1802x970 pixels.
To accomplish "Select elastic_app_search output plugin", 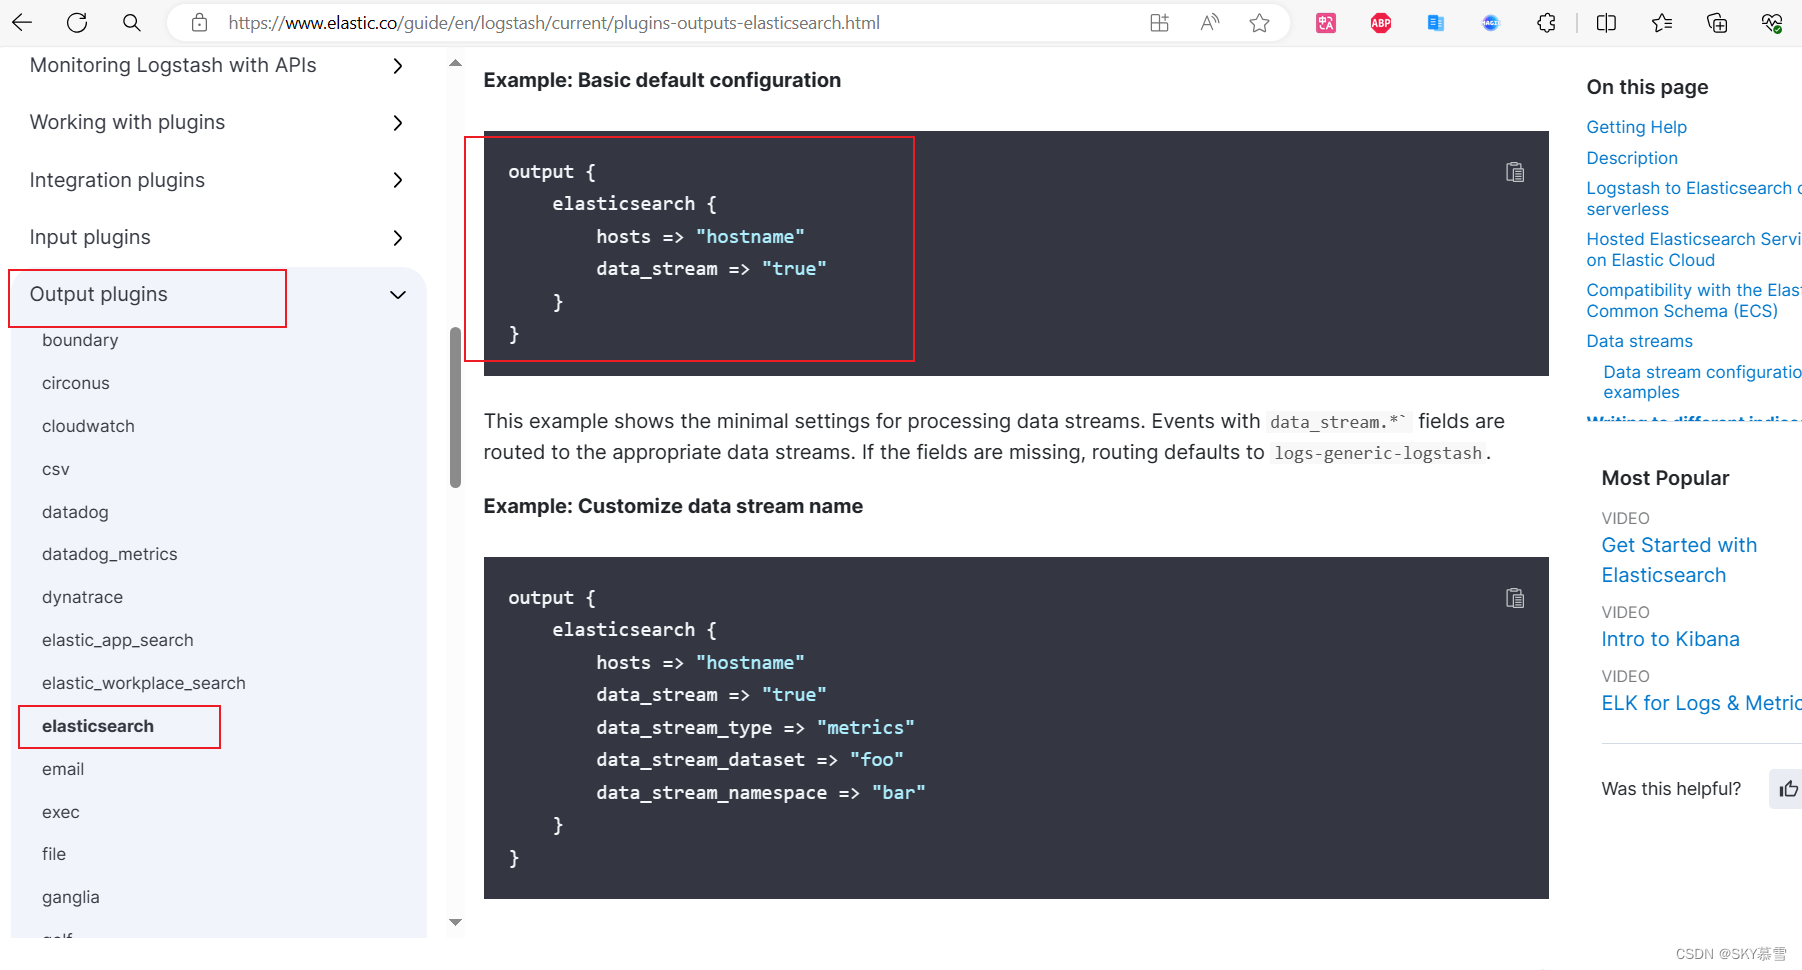I will click(x=118, y=640).
